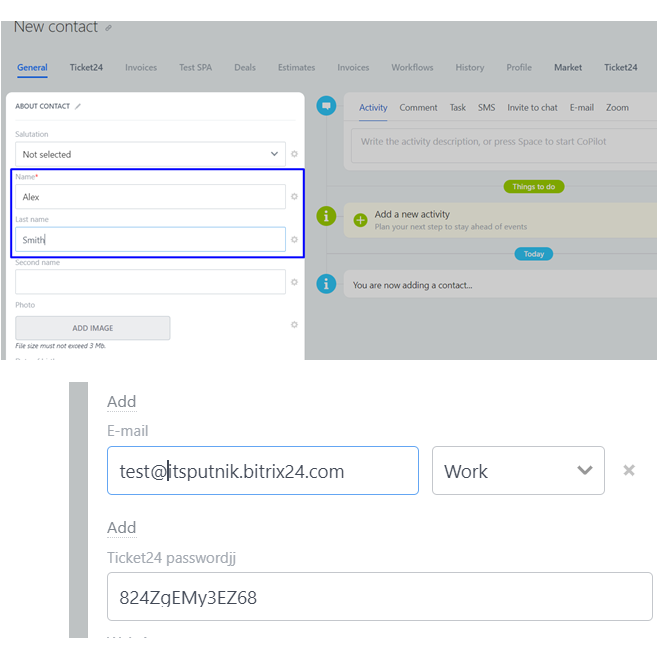Screen dimensions: 657x657
Task: Focus the Ticket24 password field
Action: coord(379,597)
